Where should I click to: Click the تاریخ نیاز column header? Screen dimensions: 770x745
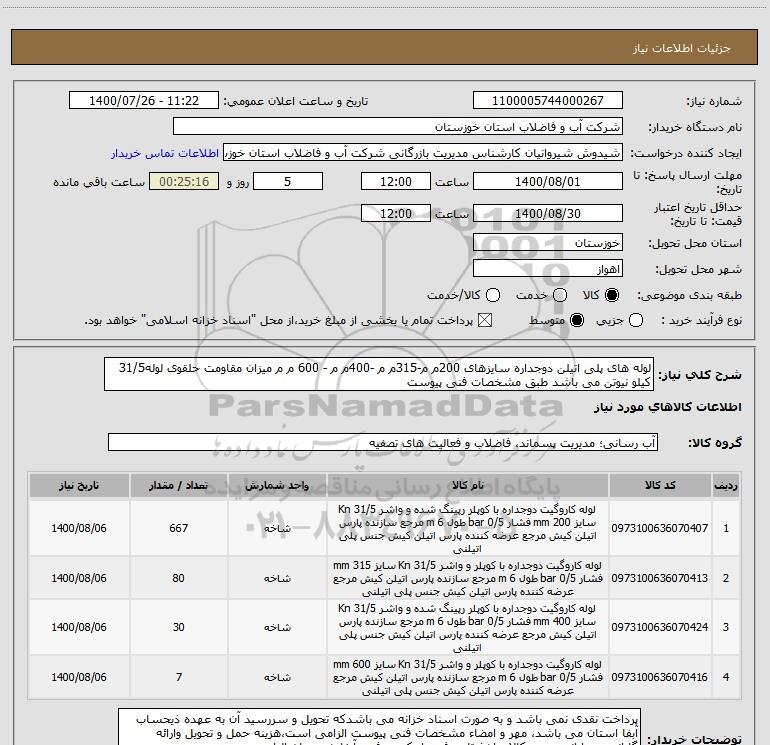[79, 485]
